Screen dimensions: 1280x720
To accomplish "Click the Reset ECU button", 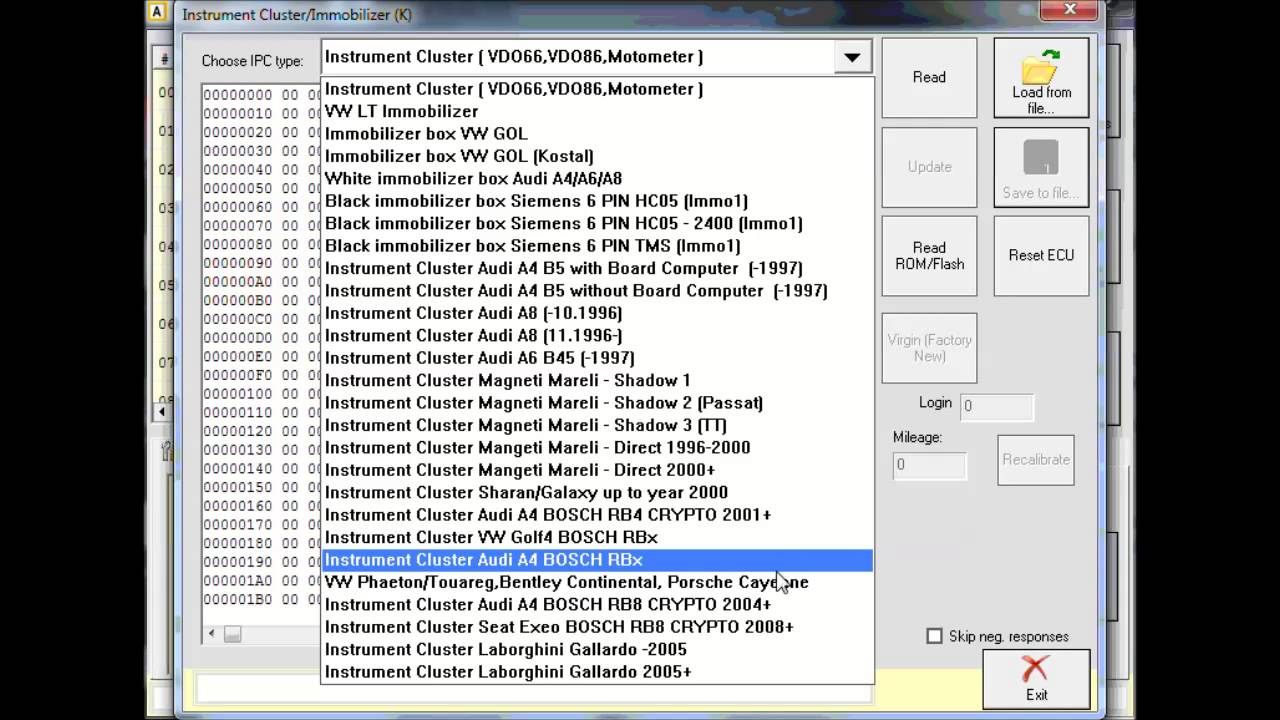I will pos(1041,256).
